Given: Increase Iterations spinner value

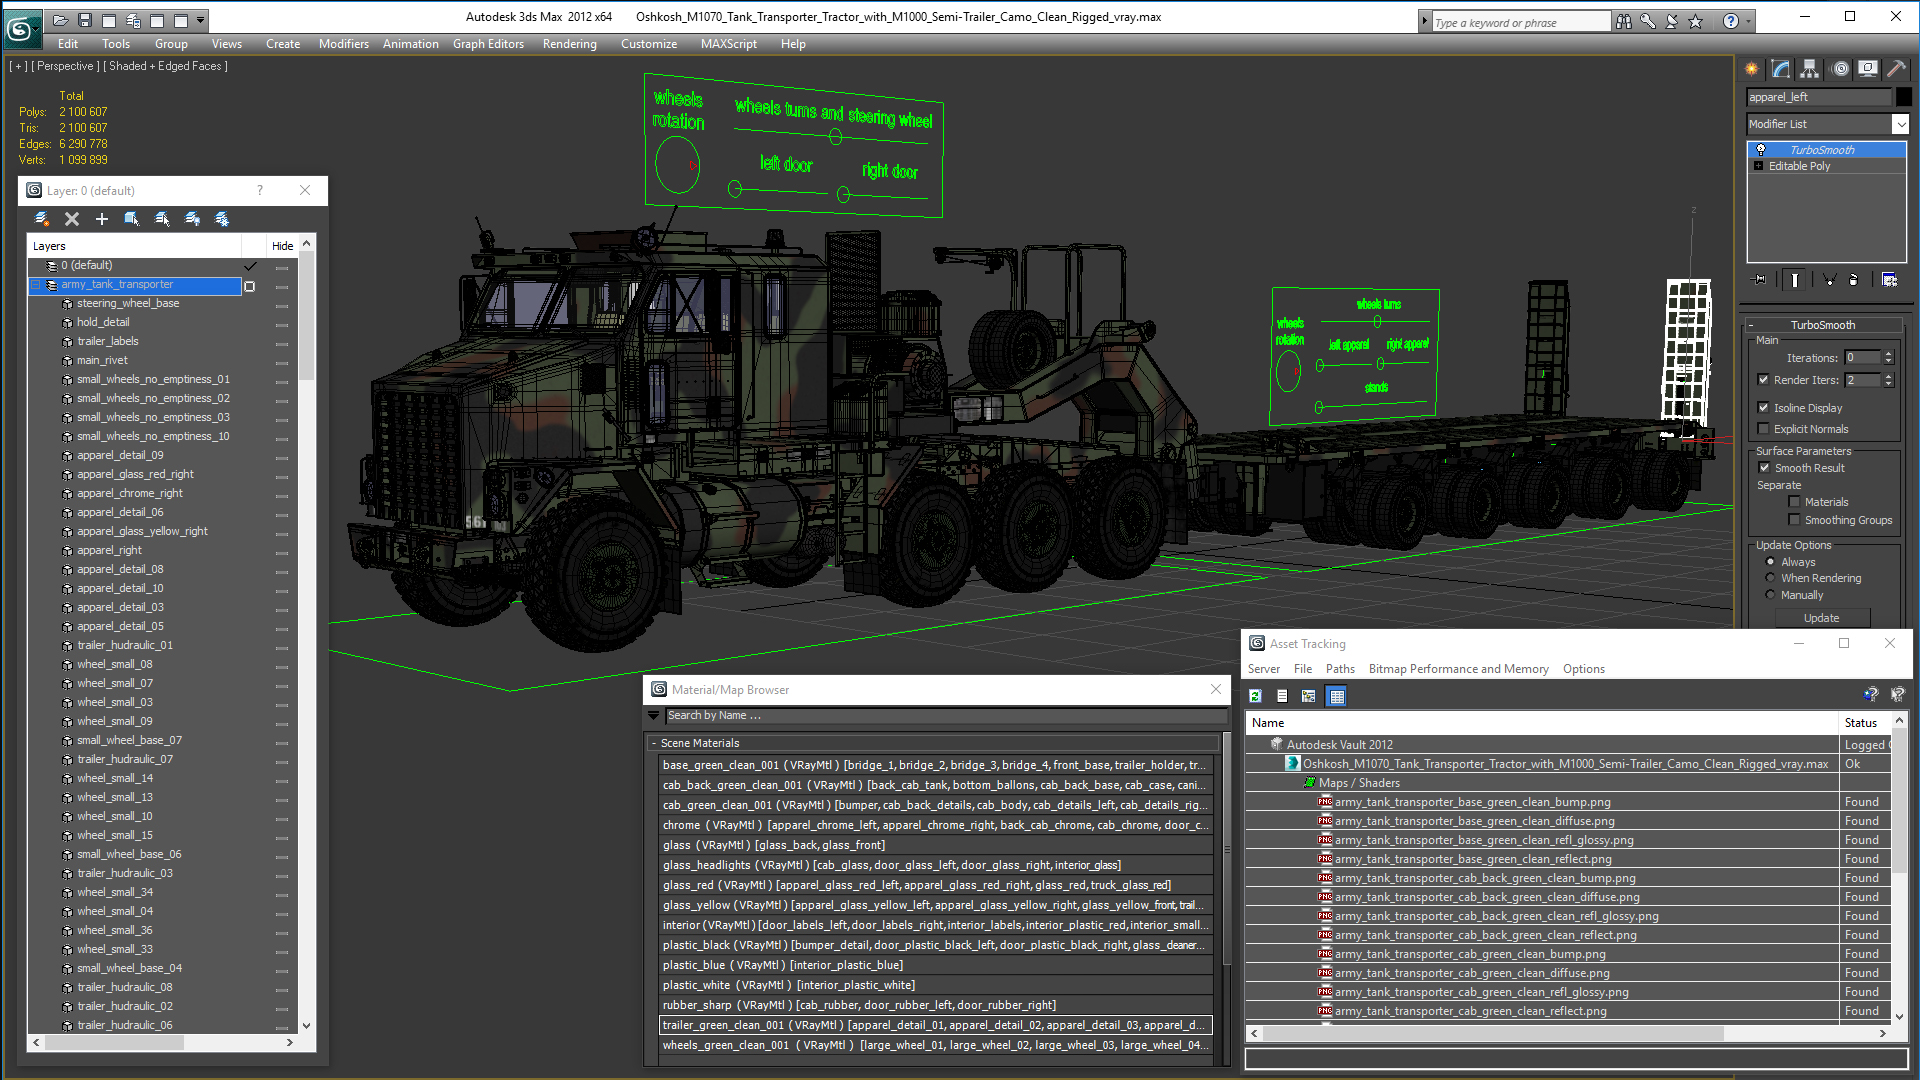Looking at the screenshot, I should [x=1888, y=354].
